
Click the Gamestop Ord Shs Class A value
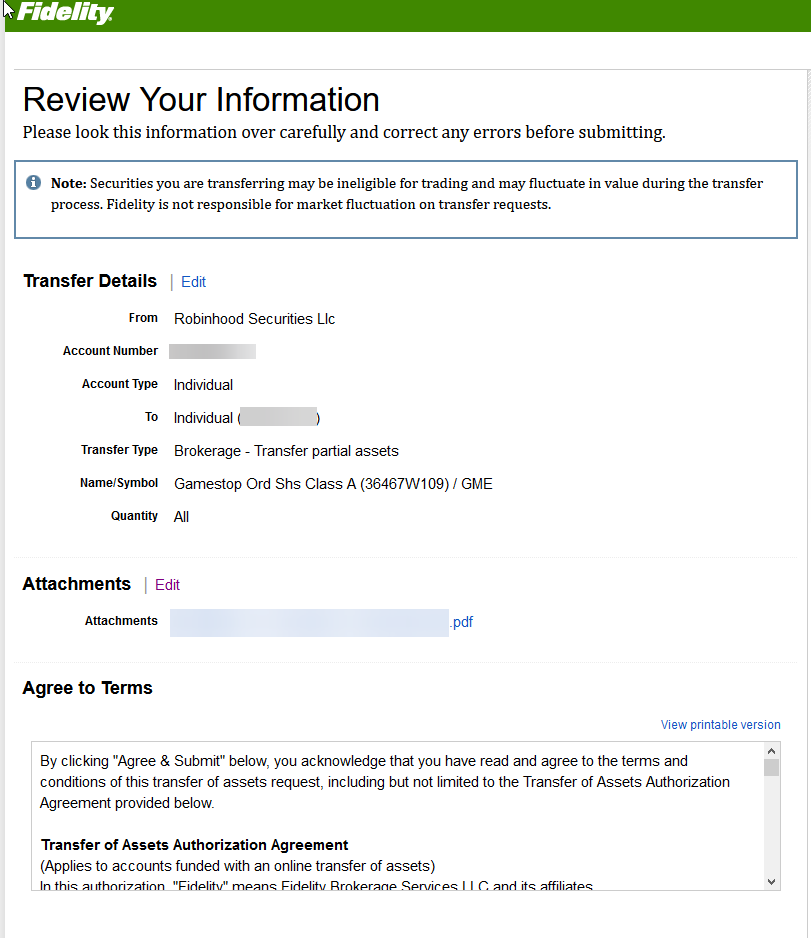333,484
